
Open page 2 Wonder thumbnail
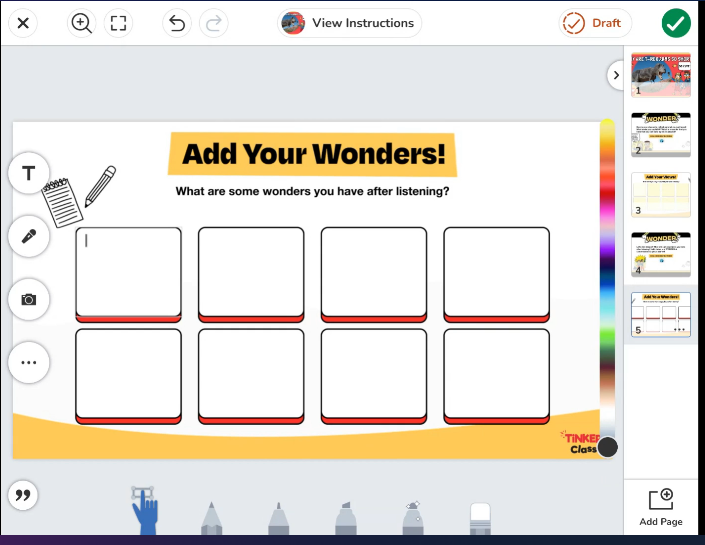(x=660, y=134)
